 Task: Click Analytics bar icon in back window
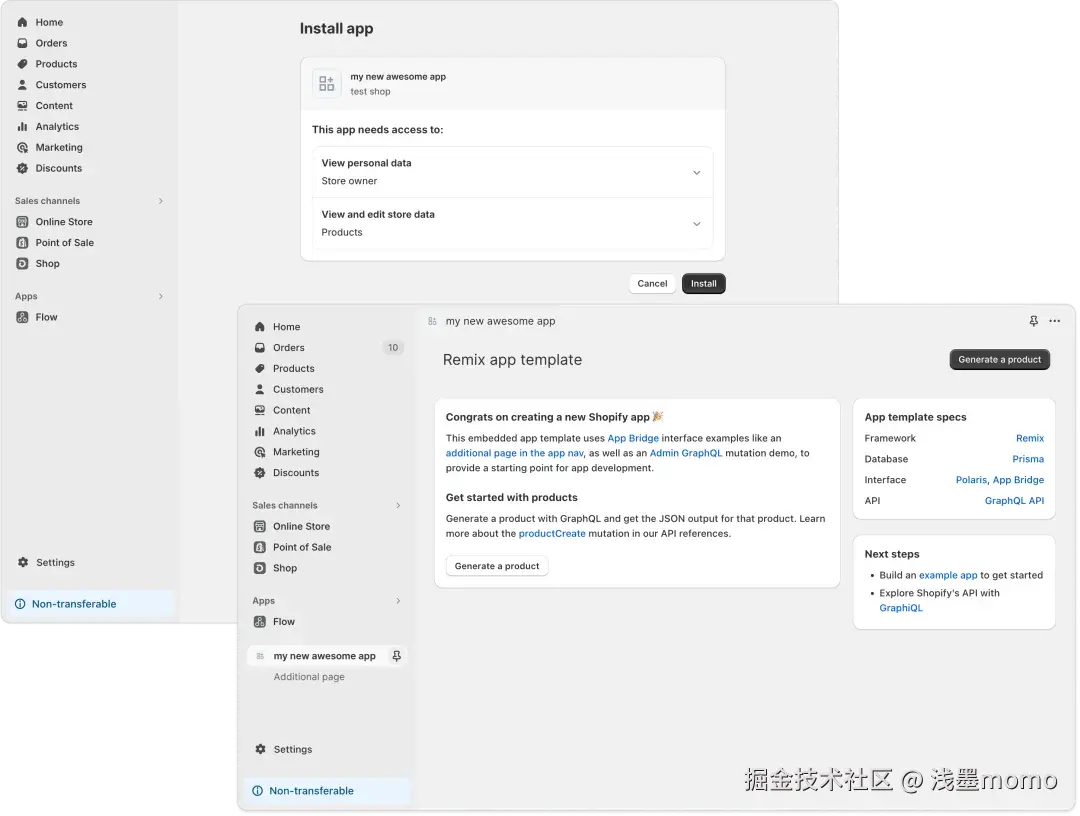tap(22, 127)
